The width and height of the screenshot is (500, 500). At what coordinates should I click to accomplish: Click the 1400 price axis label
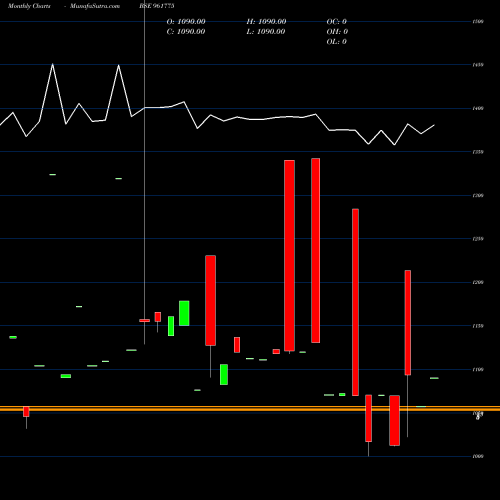[478, 108]
